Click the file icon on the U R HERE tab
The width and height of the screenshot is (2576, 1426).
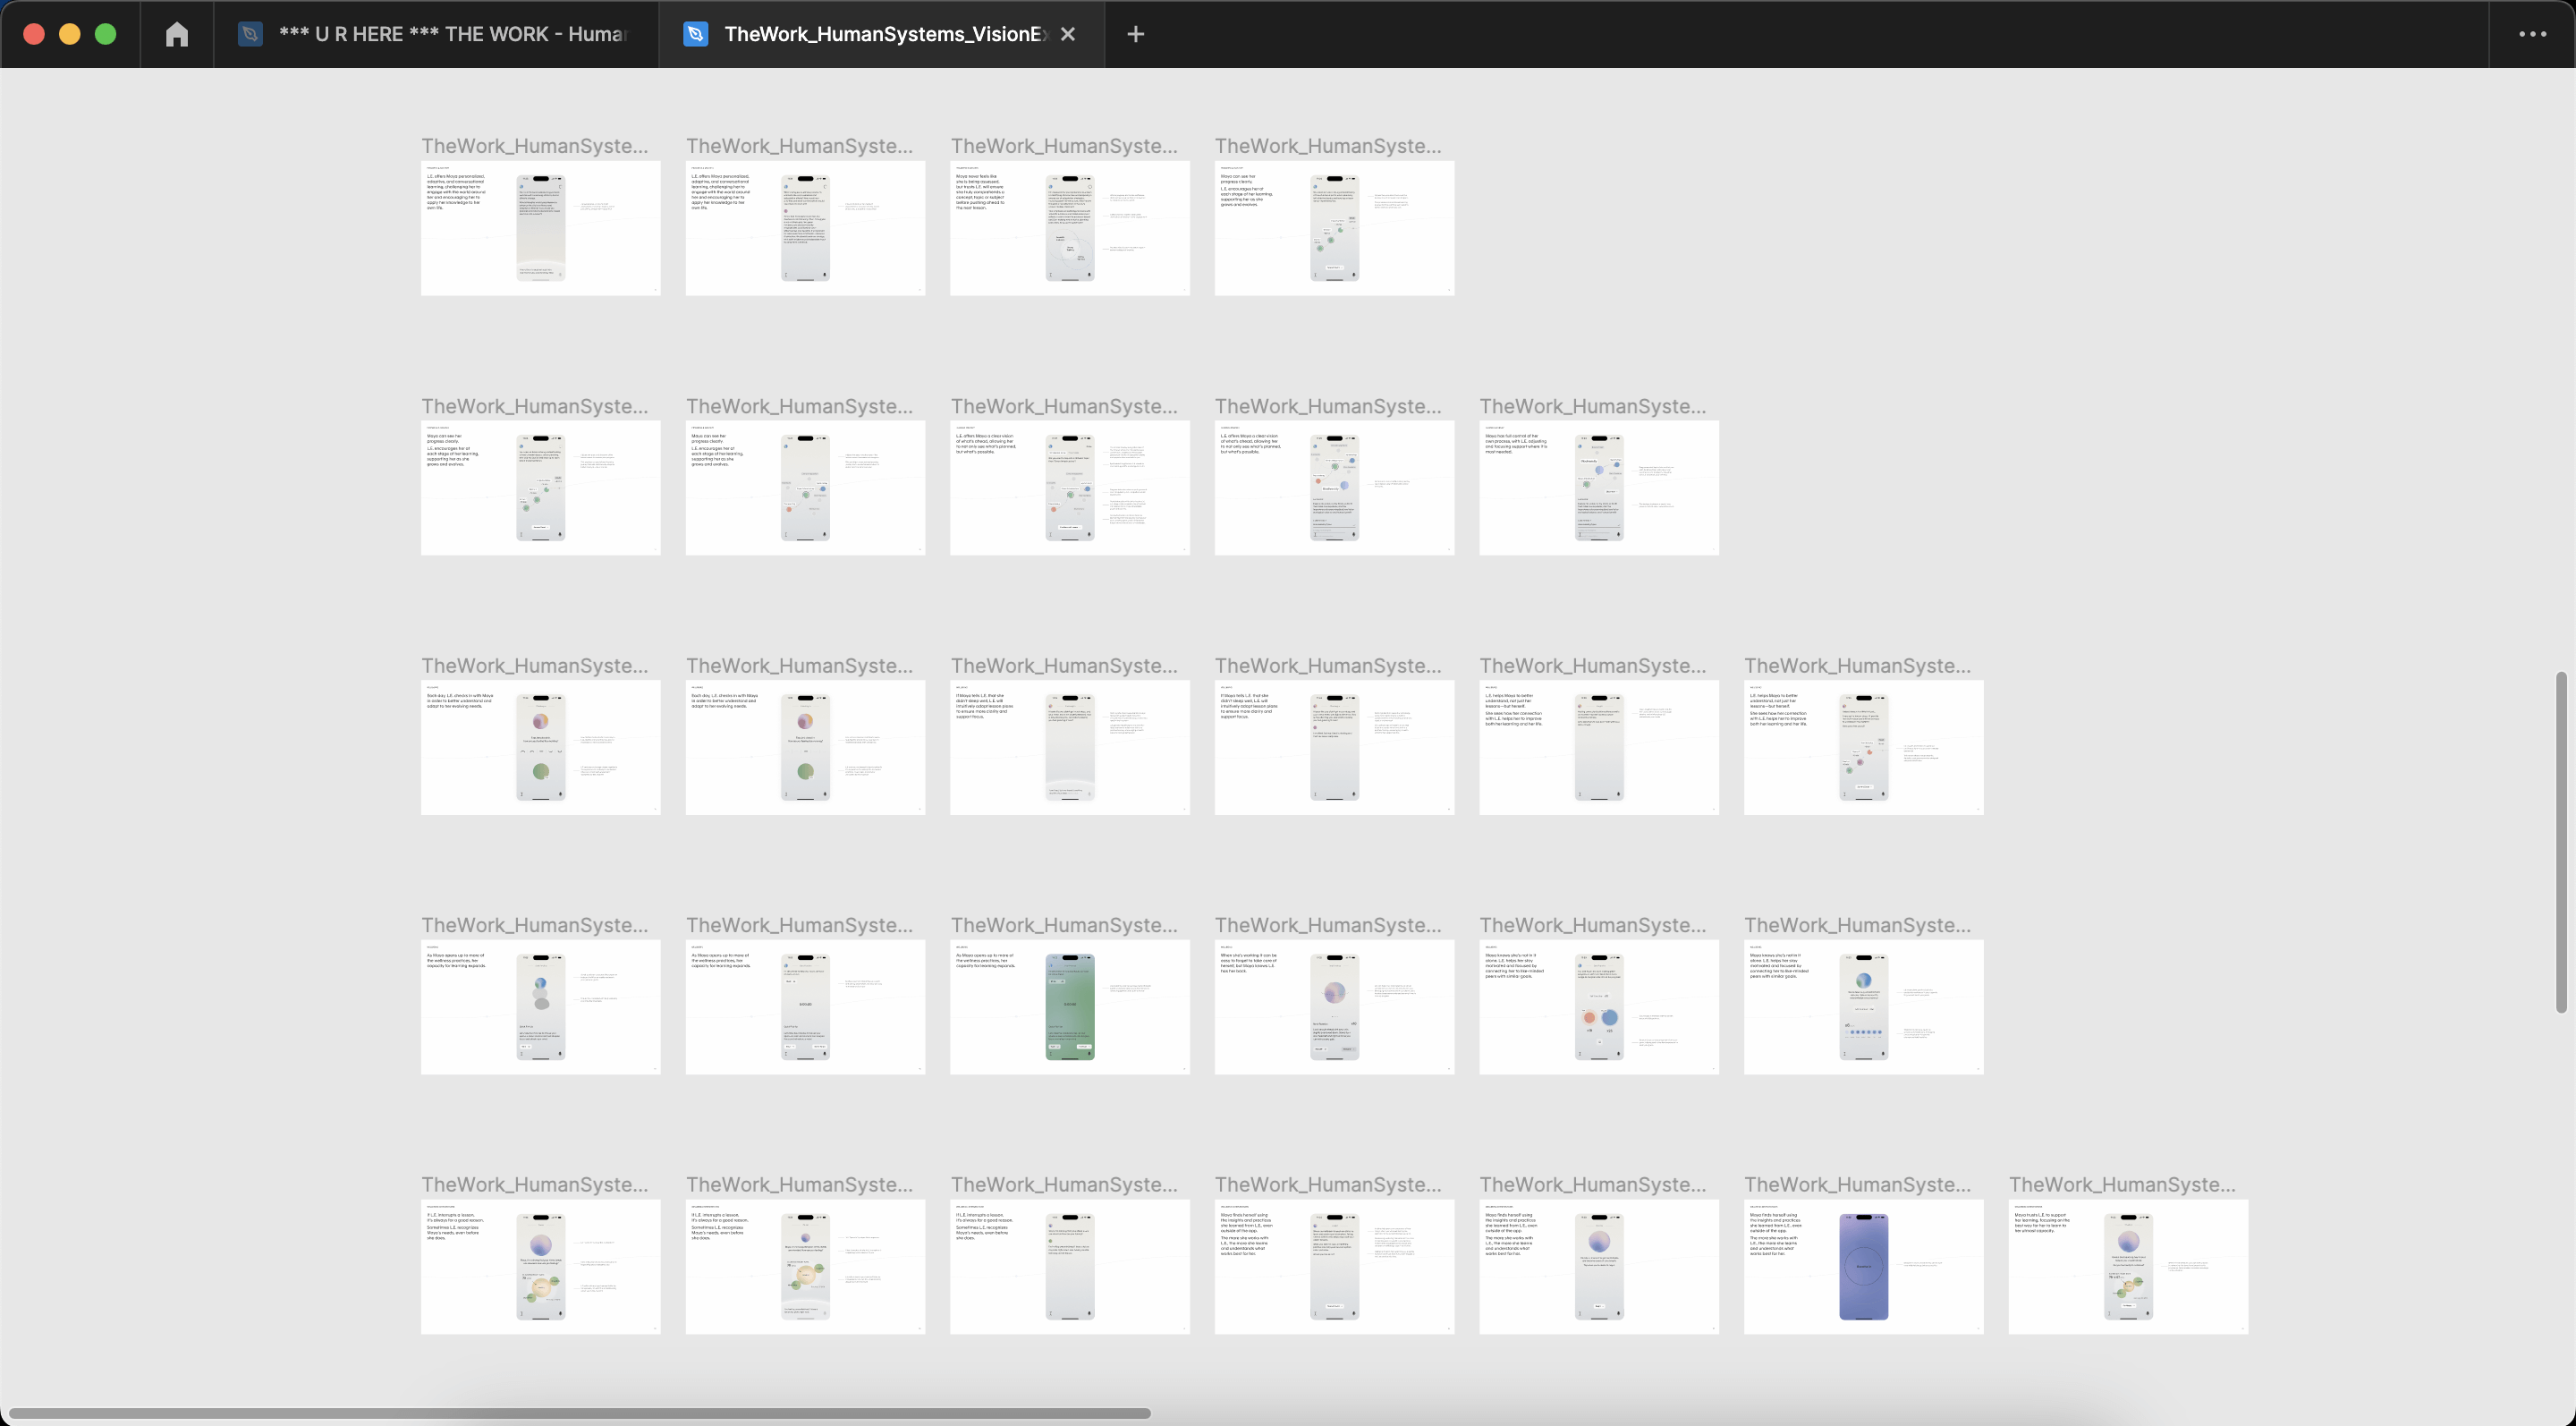[250, 33]
